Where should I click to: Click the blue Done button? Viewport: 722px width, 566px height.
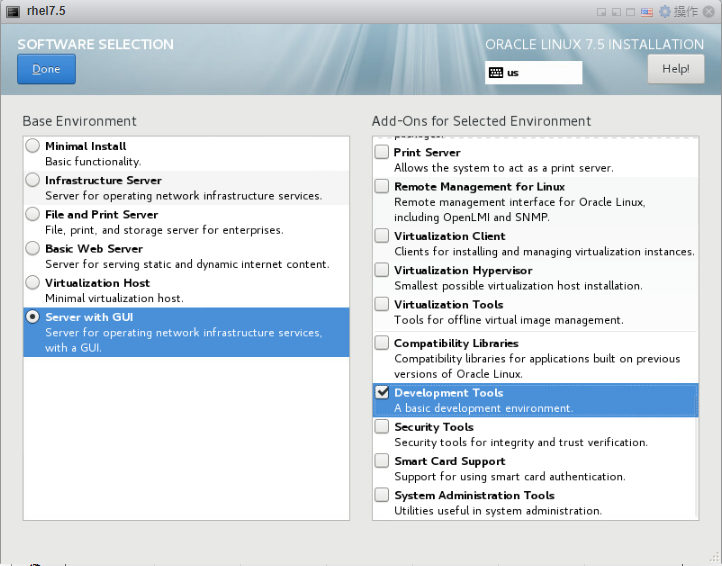pyautogui.click(x=47, y=69)
